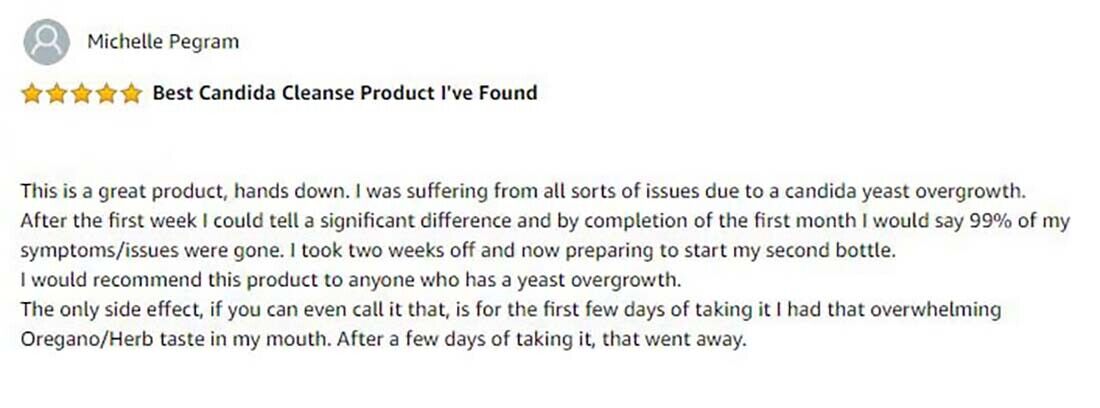Click the second rating star
This screenshot has height=408, width=1100.
(57, 94)
